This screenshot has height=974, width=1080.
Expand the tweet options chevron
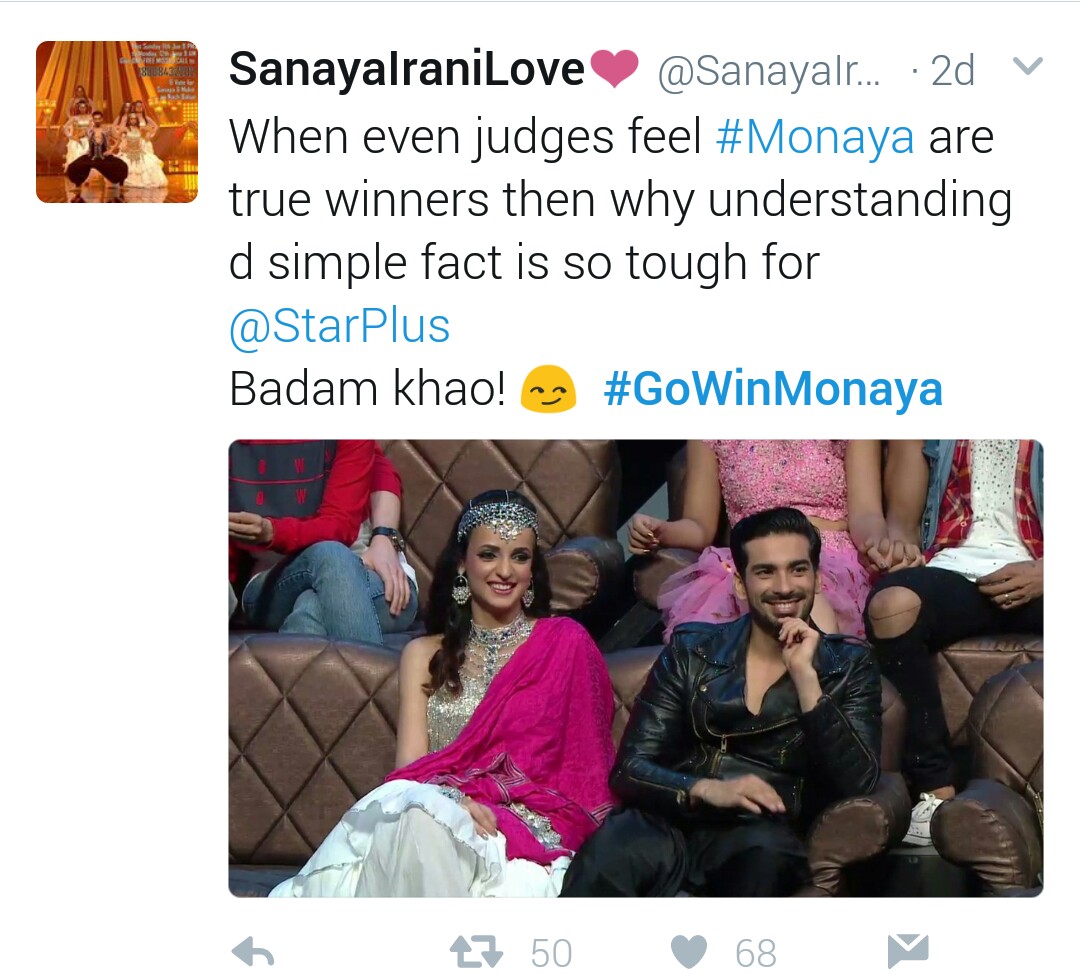coord(1028,66)
